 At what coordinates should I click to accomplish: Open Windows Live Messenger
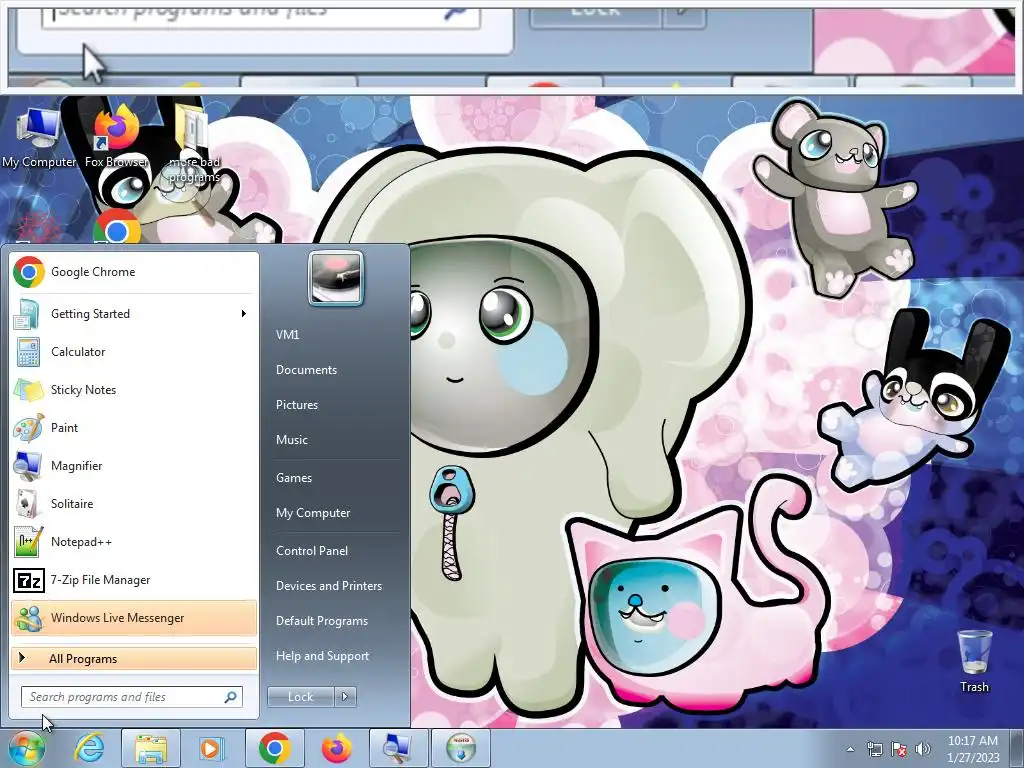tap(134, 618)
